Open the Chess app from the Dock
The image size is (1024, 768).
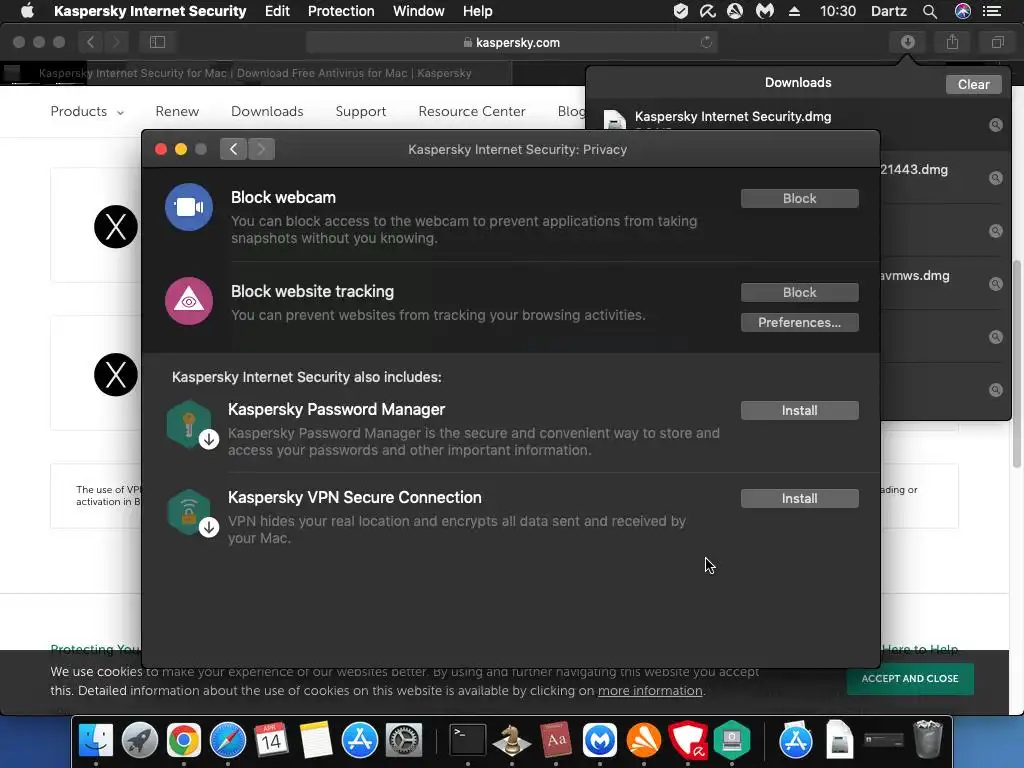[511, 740]
